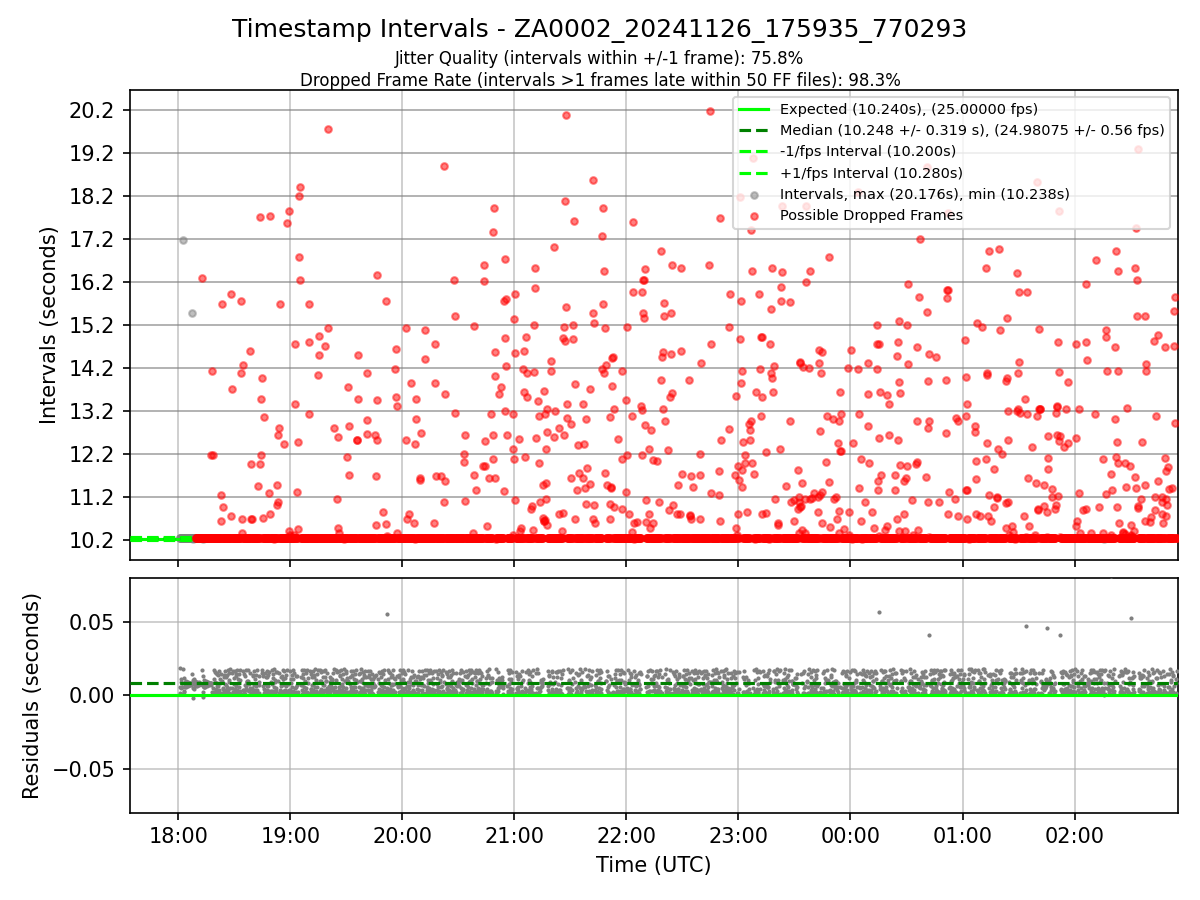This screenshot has height=900, width=1200.
Task: Click the 'Time (UTC)' x-axis label
Action: (653, 865)
